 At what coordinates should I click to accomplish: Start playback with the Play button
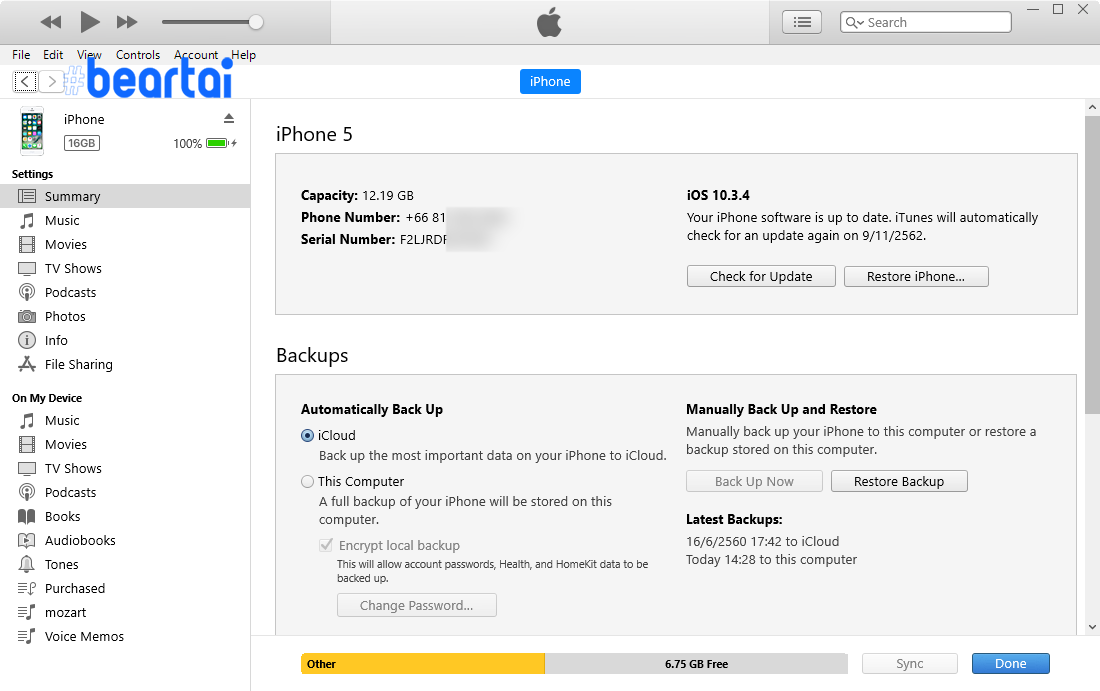click(89, 22)
